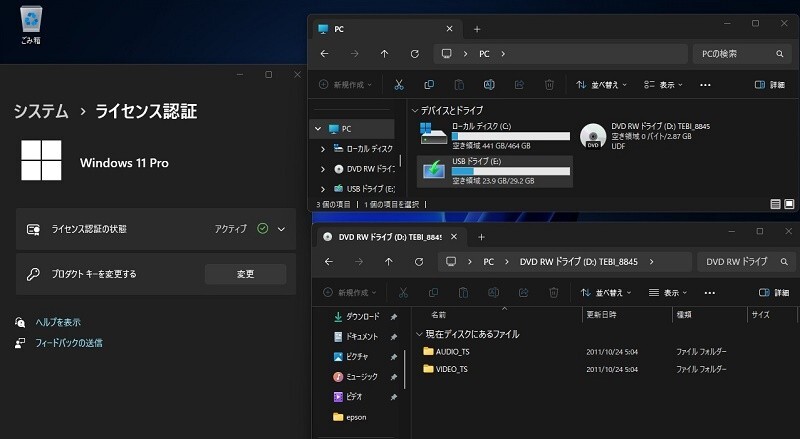The height and width of the screenshot is (439, 800).
Task: Go back in the PC window
Action: point(324,54)
